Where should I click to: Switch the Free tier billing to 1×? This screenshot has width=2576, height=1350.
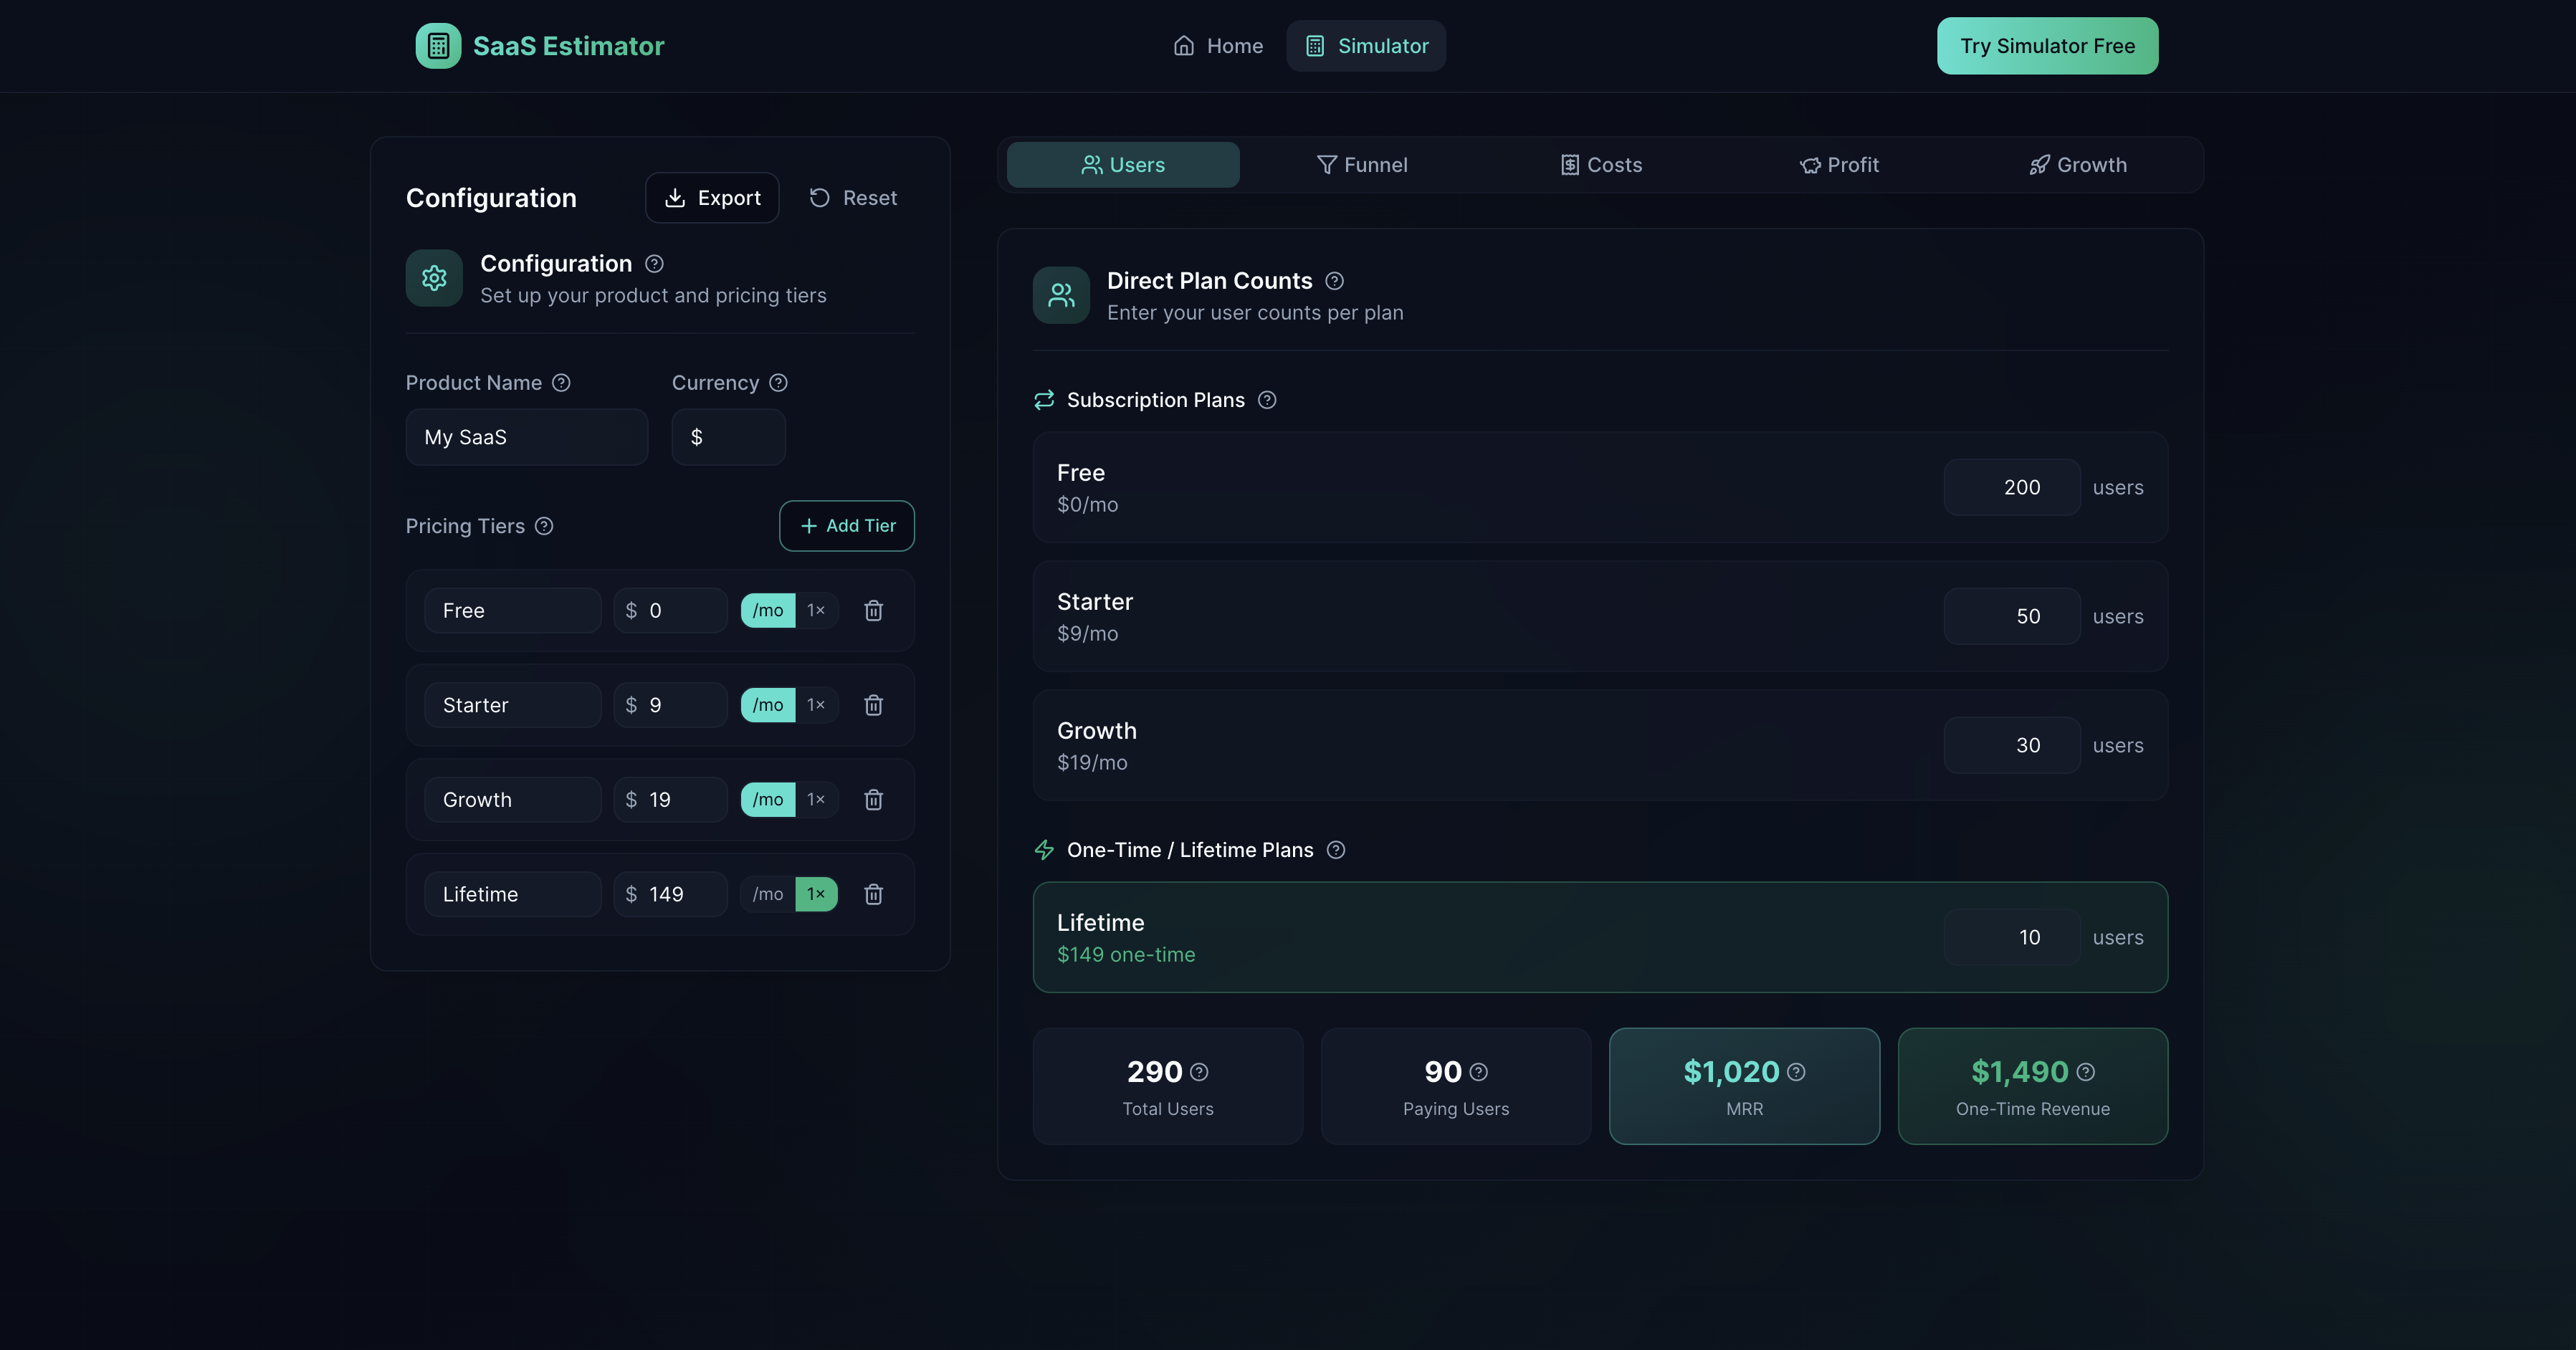[x=815, y=610]
